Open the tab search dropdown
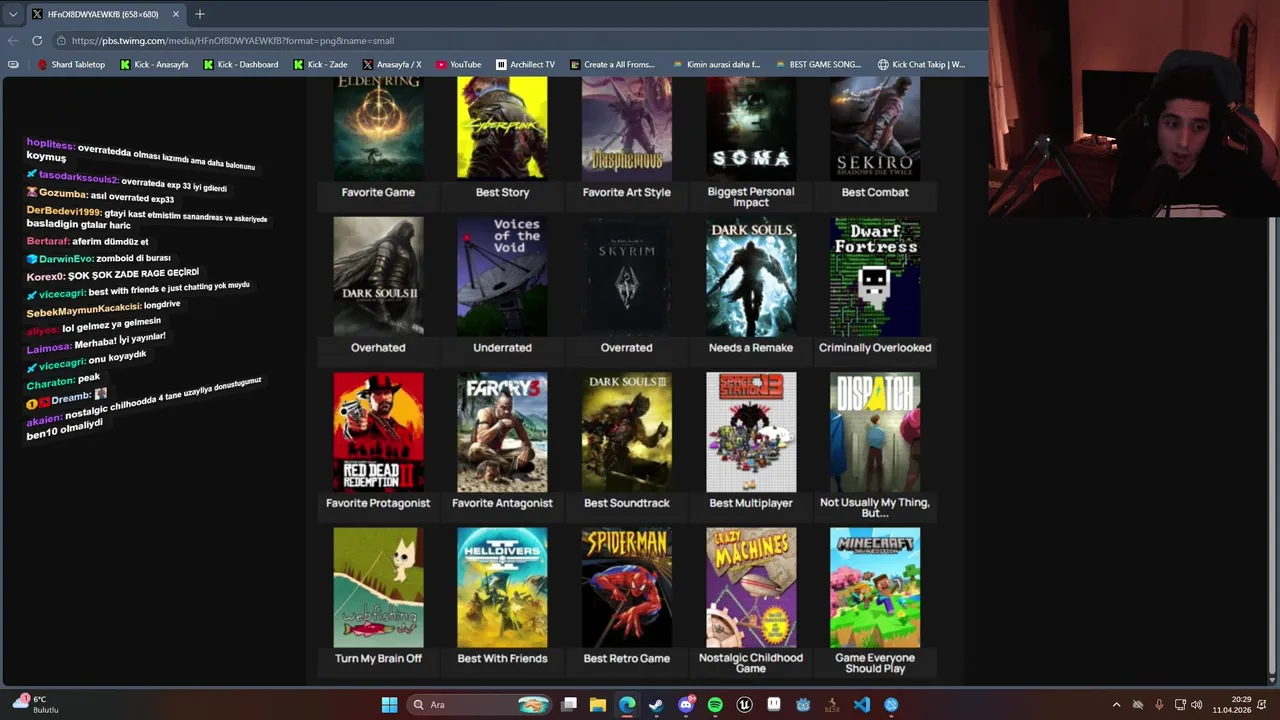 [x=13, y=14]
